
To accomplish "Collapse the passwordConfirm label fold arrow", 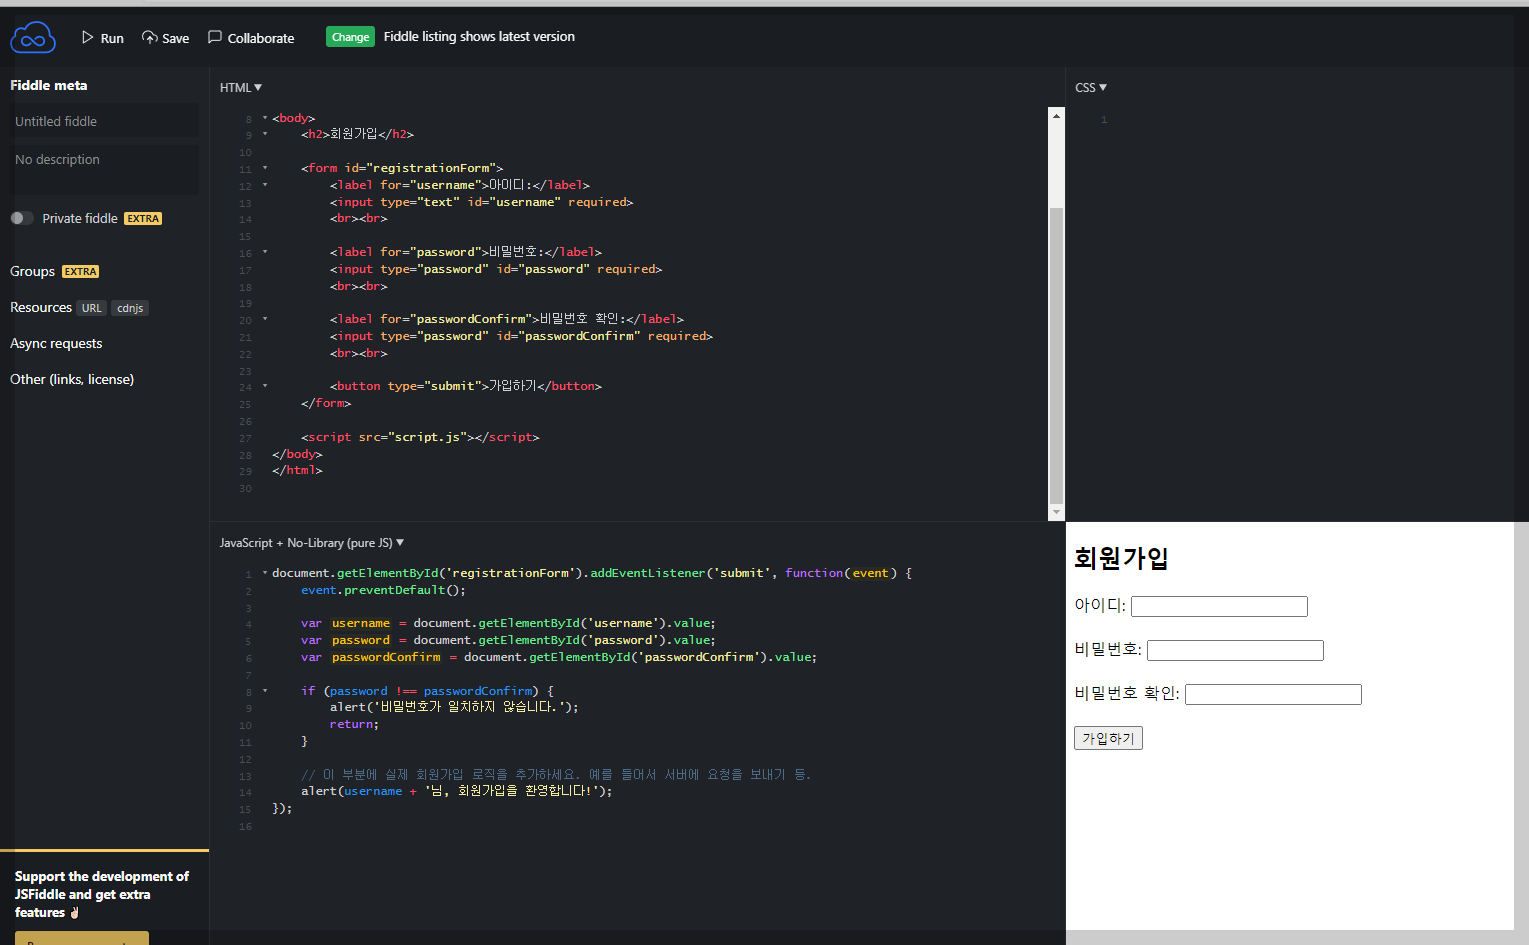I will coord(265,319).
